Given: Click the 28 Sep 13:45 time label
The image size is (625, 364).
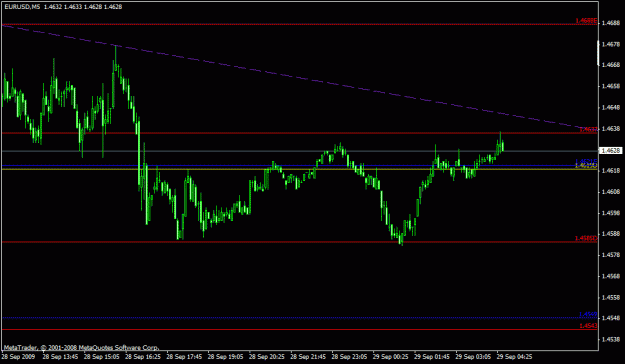Looking at the screenshot, I should (x=60, y=356).
